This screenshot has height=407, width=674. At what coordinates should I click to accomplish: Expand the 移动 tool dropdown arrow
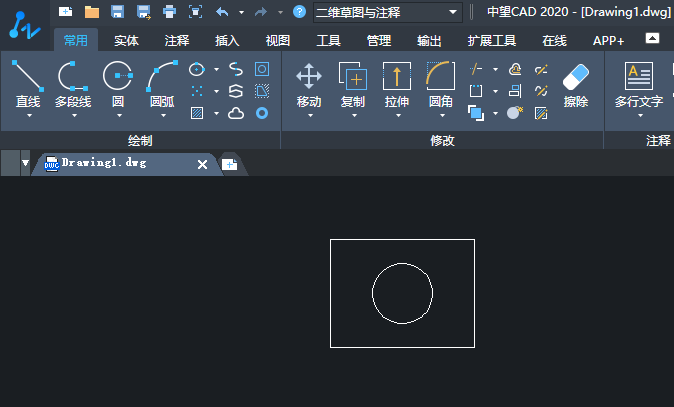point(310,116)
